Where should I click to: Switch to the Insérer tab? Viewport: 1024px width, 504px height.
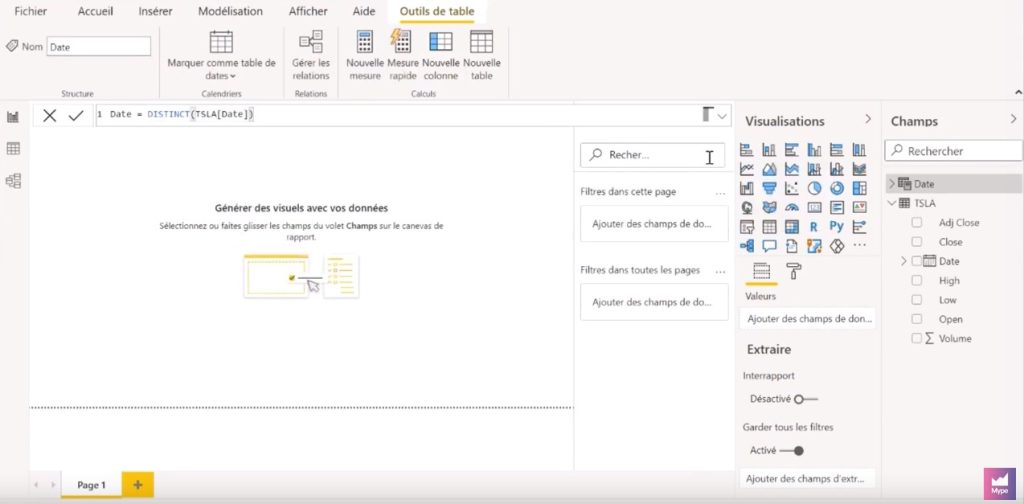pos(155,11)
